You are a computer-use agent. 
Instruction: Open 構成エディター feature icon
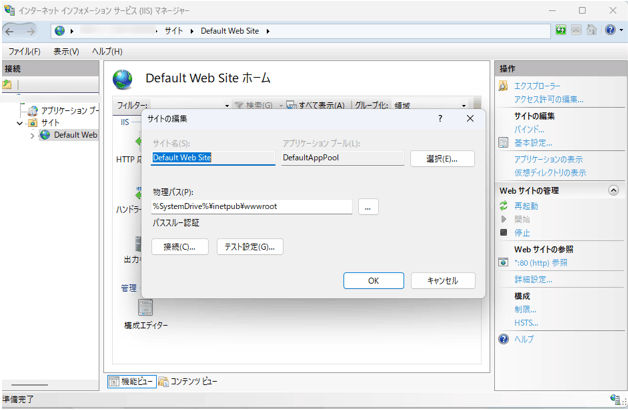[145, 308]
